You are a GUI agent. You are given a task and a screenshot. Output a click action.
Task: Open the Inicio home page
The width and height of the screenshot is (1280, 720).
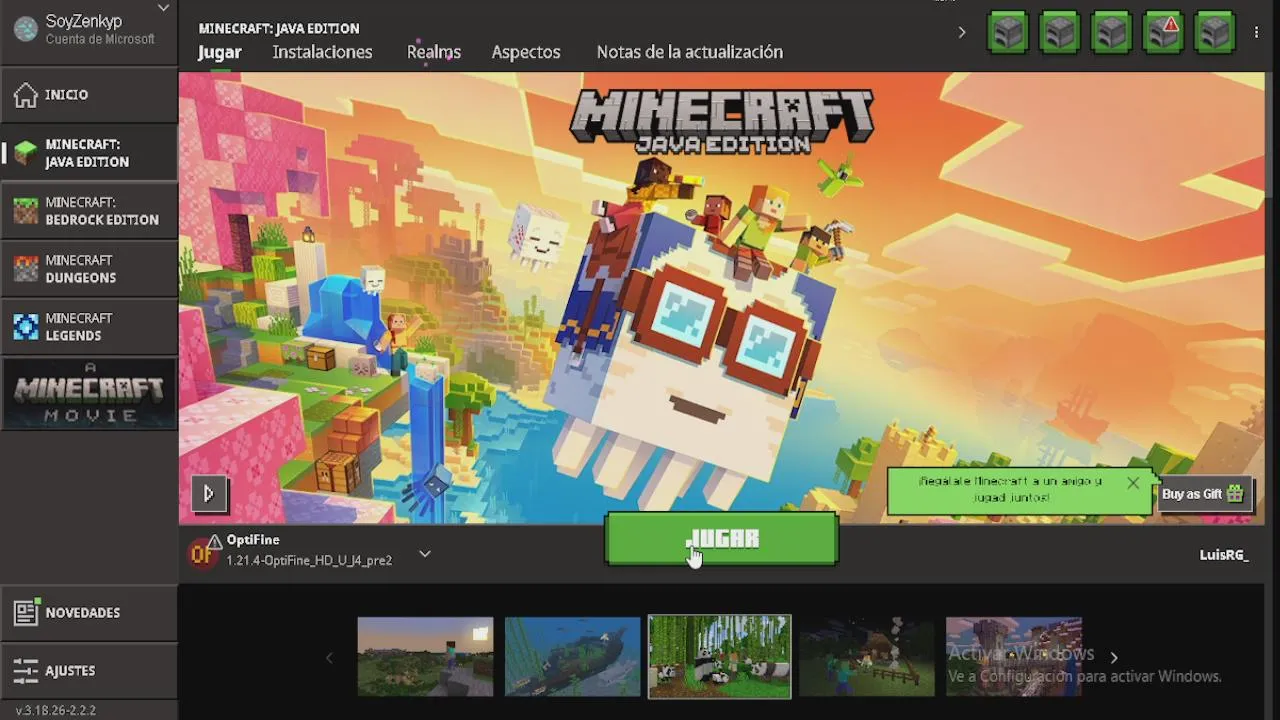coord(89,95)
